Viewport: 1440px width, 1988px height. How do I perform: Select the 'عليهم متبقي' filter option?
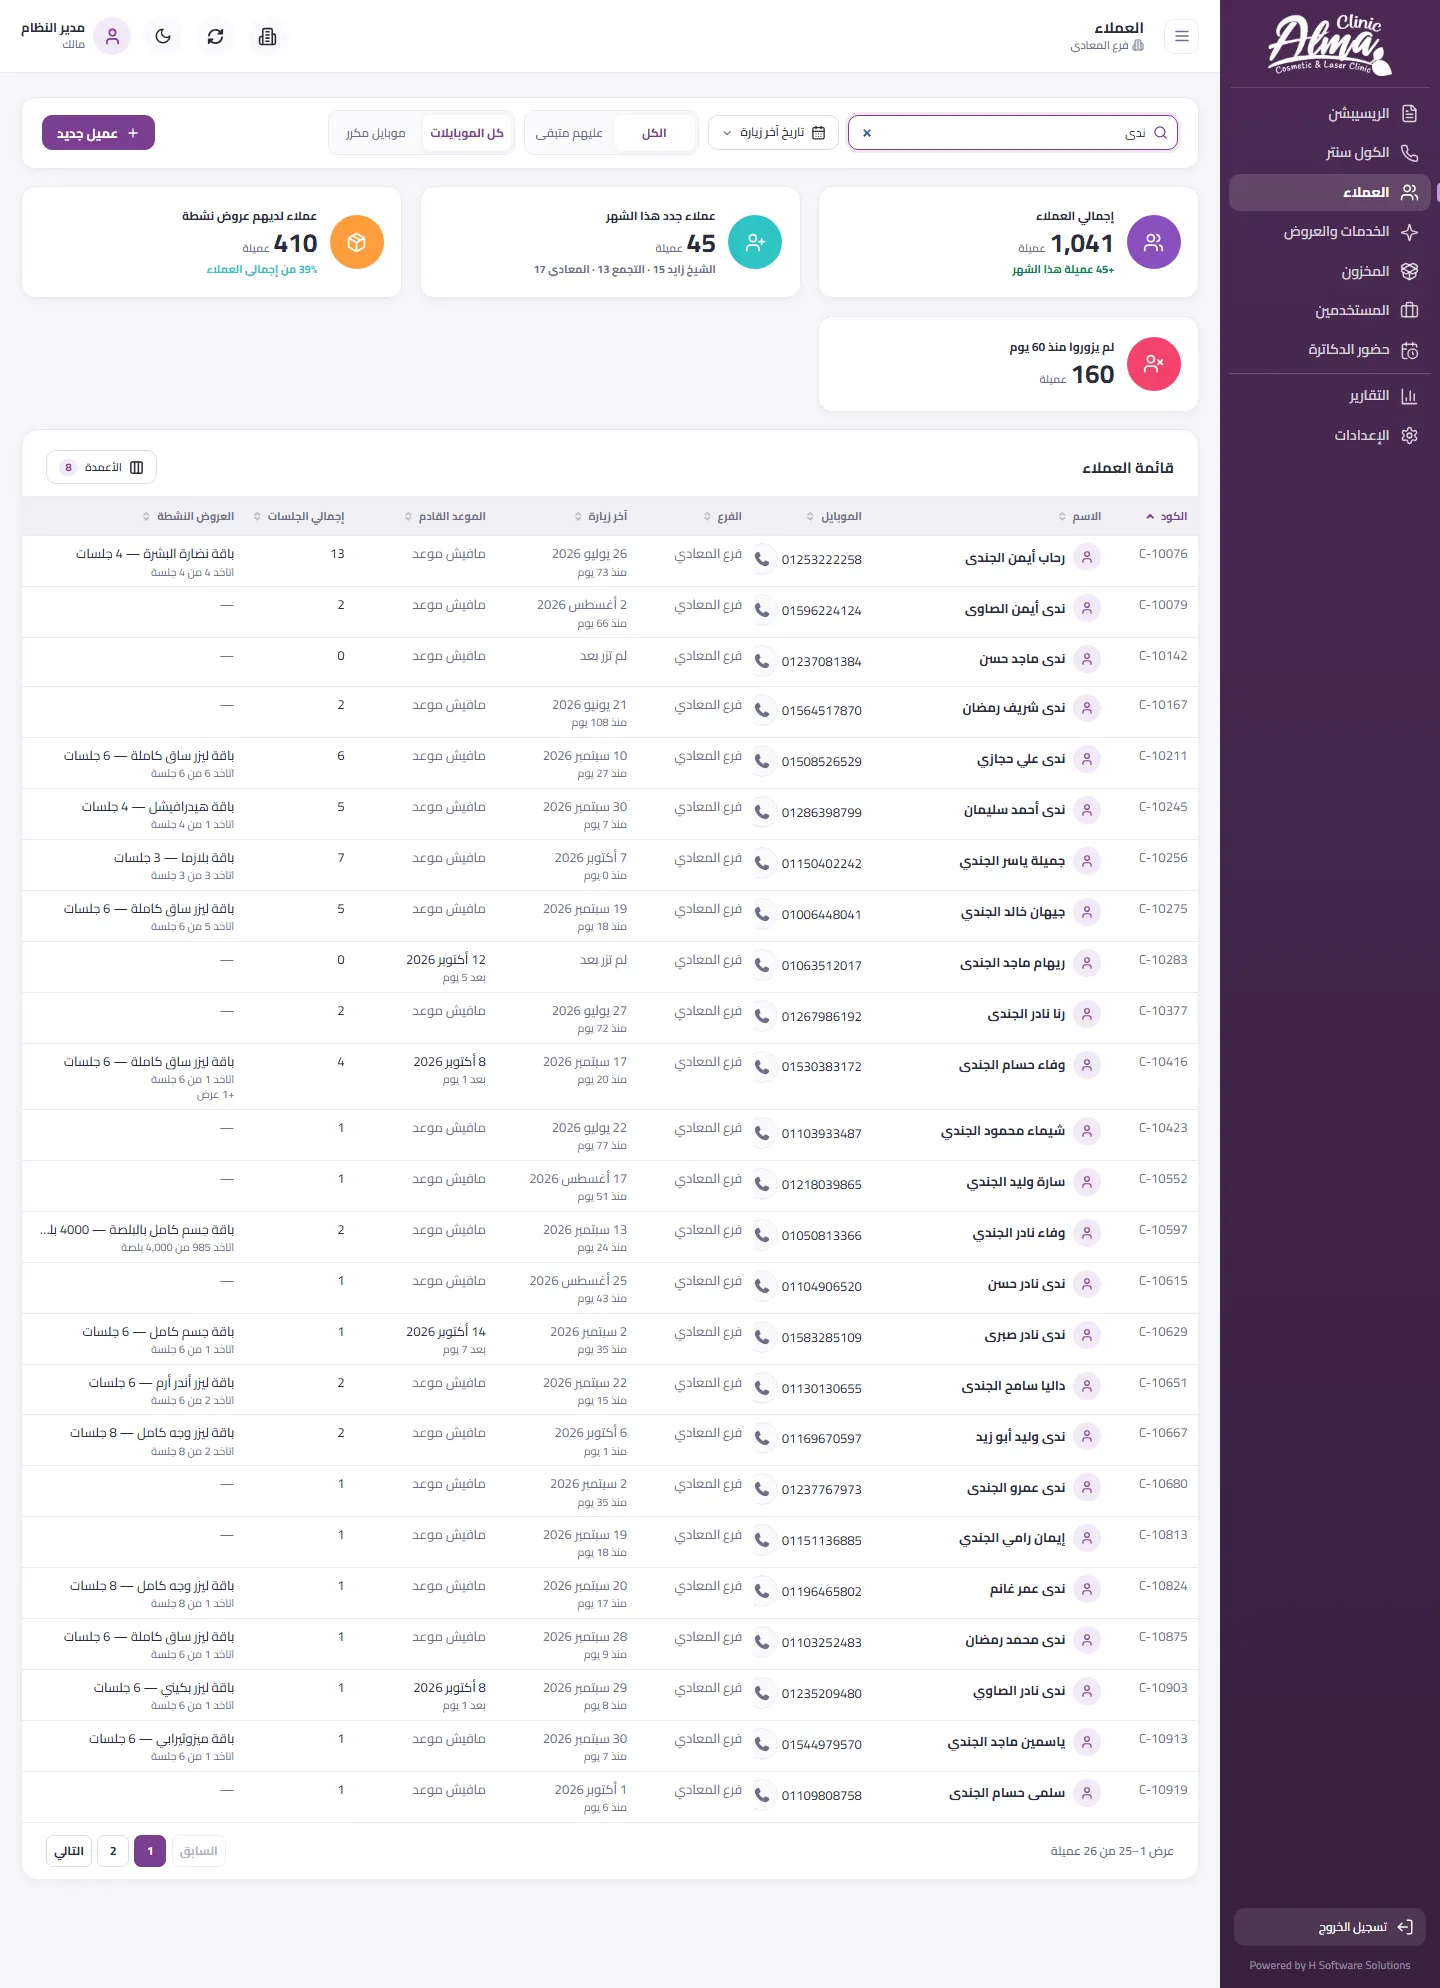coord(569,133)
